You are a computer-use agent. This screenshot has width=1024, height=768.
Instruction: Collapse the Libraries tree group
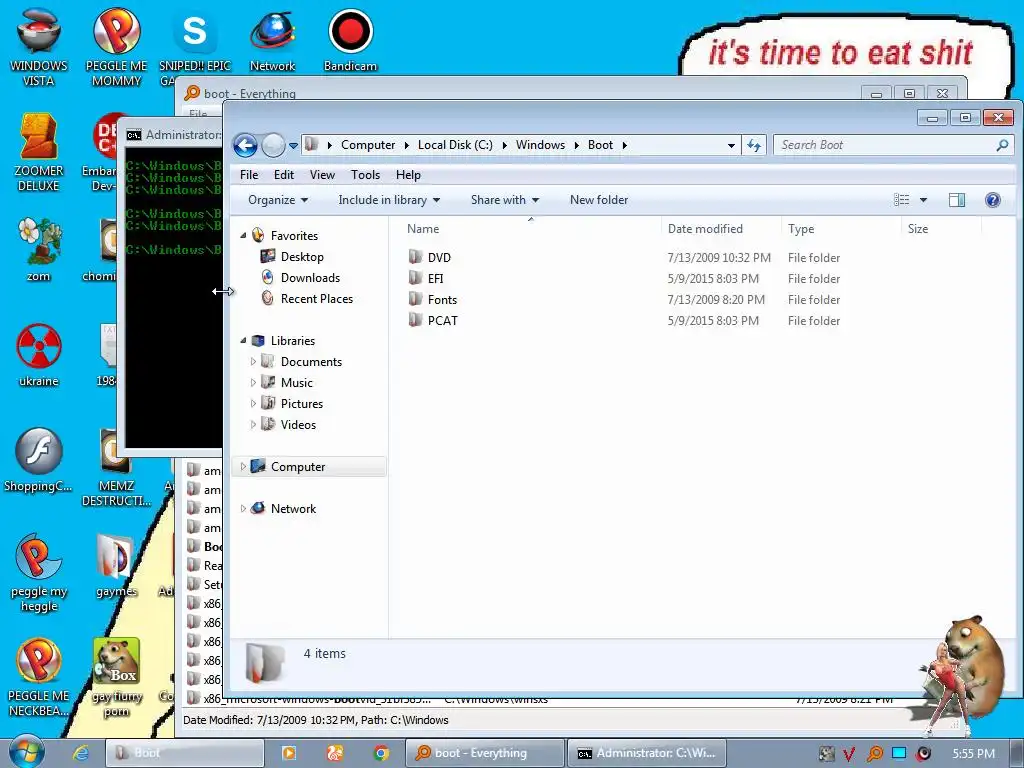(x=243, y=340)
